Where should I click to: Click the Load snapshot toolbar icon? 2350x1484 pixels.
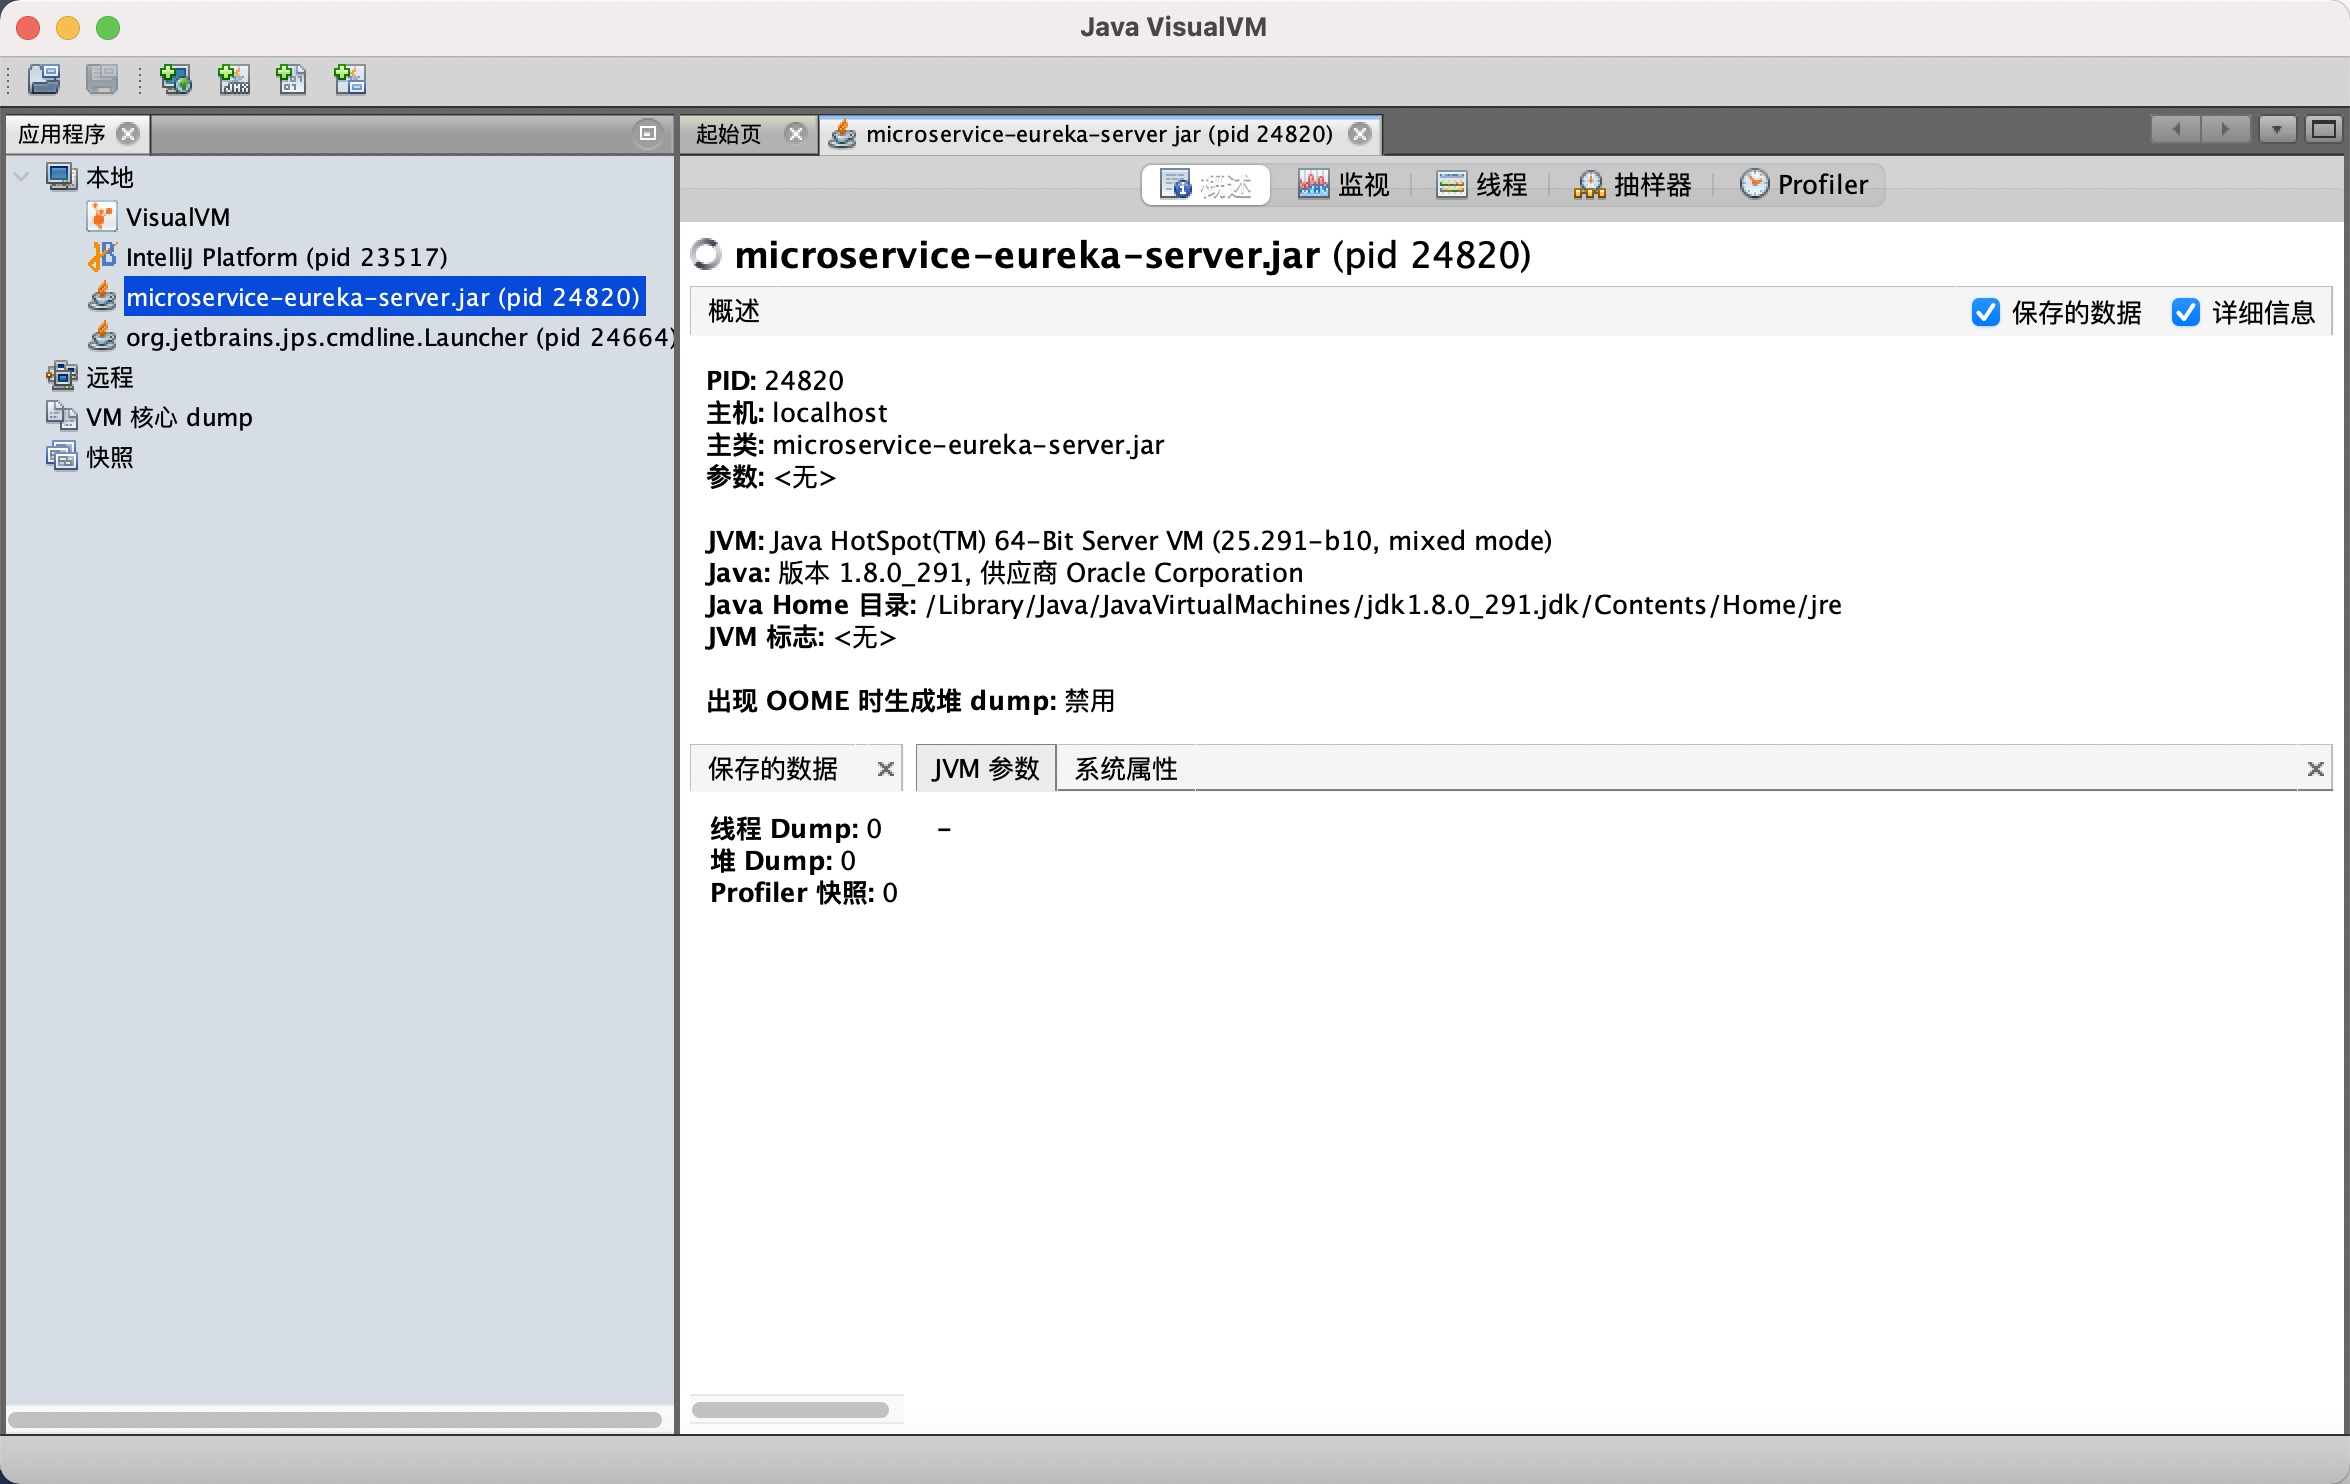point(44,79)
